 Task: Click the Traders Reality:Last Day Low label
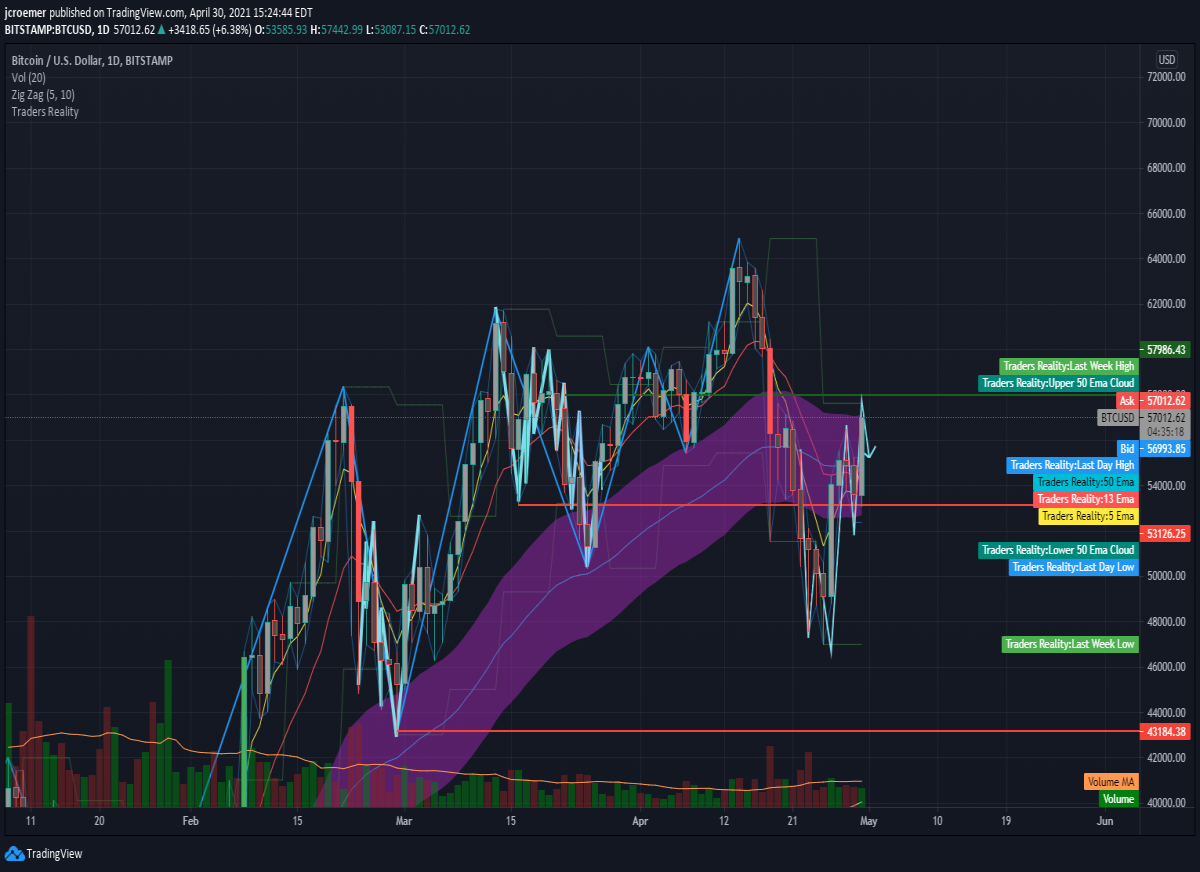tap(1074, 567)
